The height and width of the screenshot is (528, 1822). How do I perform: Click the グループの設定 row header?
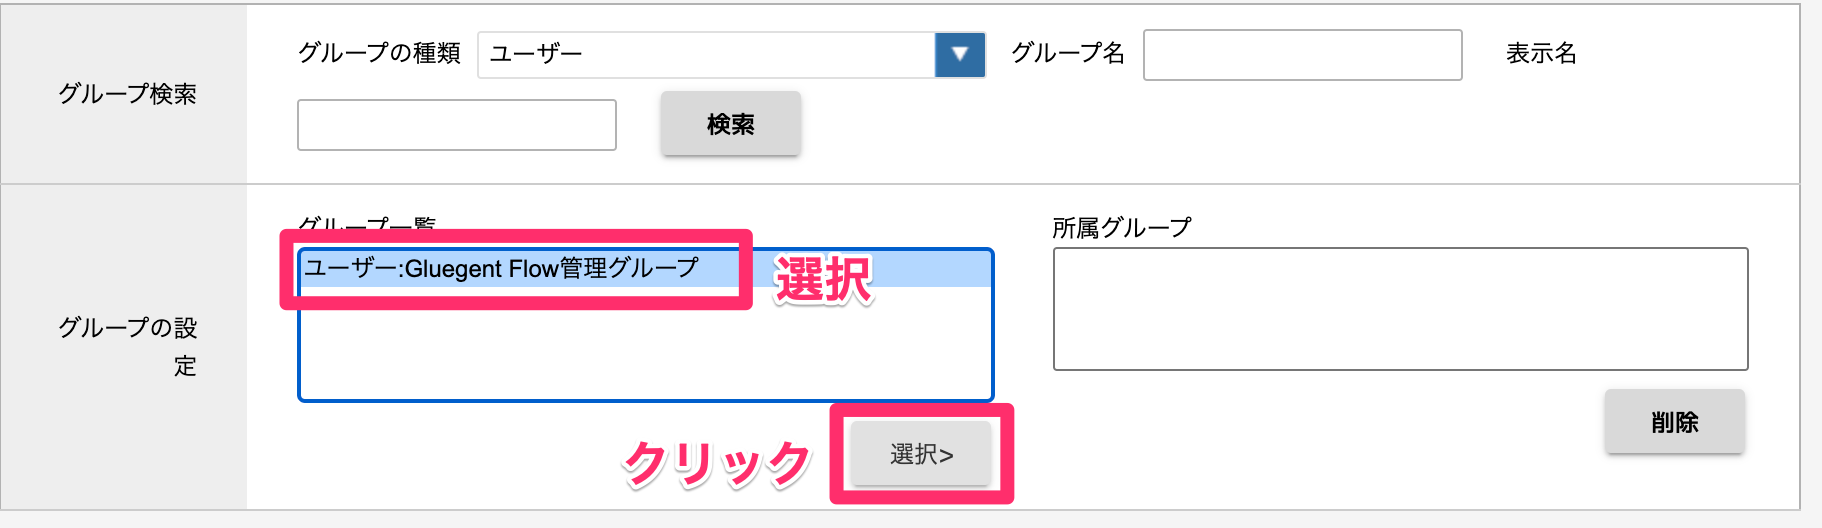click(x=127, y=346)
